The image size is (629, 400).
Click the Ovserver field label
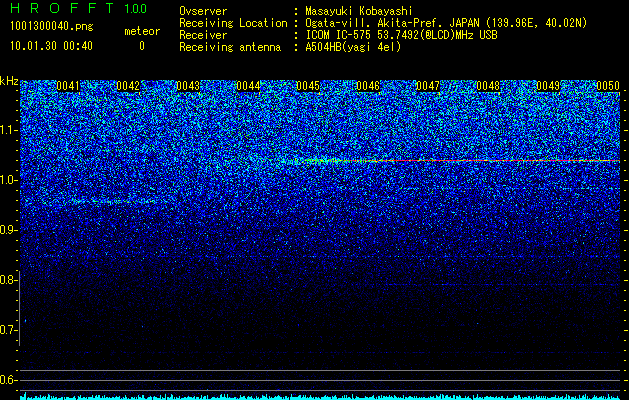tap(203, 11)
